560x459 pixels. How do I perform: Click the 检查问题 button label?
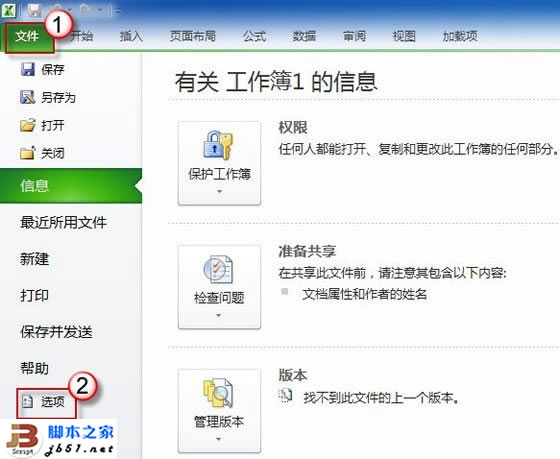point(219,298)
